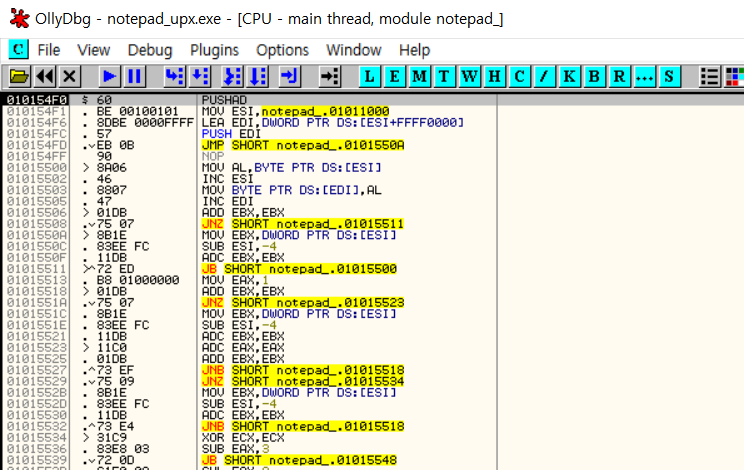Click JMP SHORT notepad_.0101550A line

(303, 145)
